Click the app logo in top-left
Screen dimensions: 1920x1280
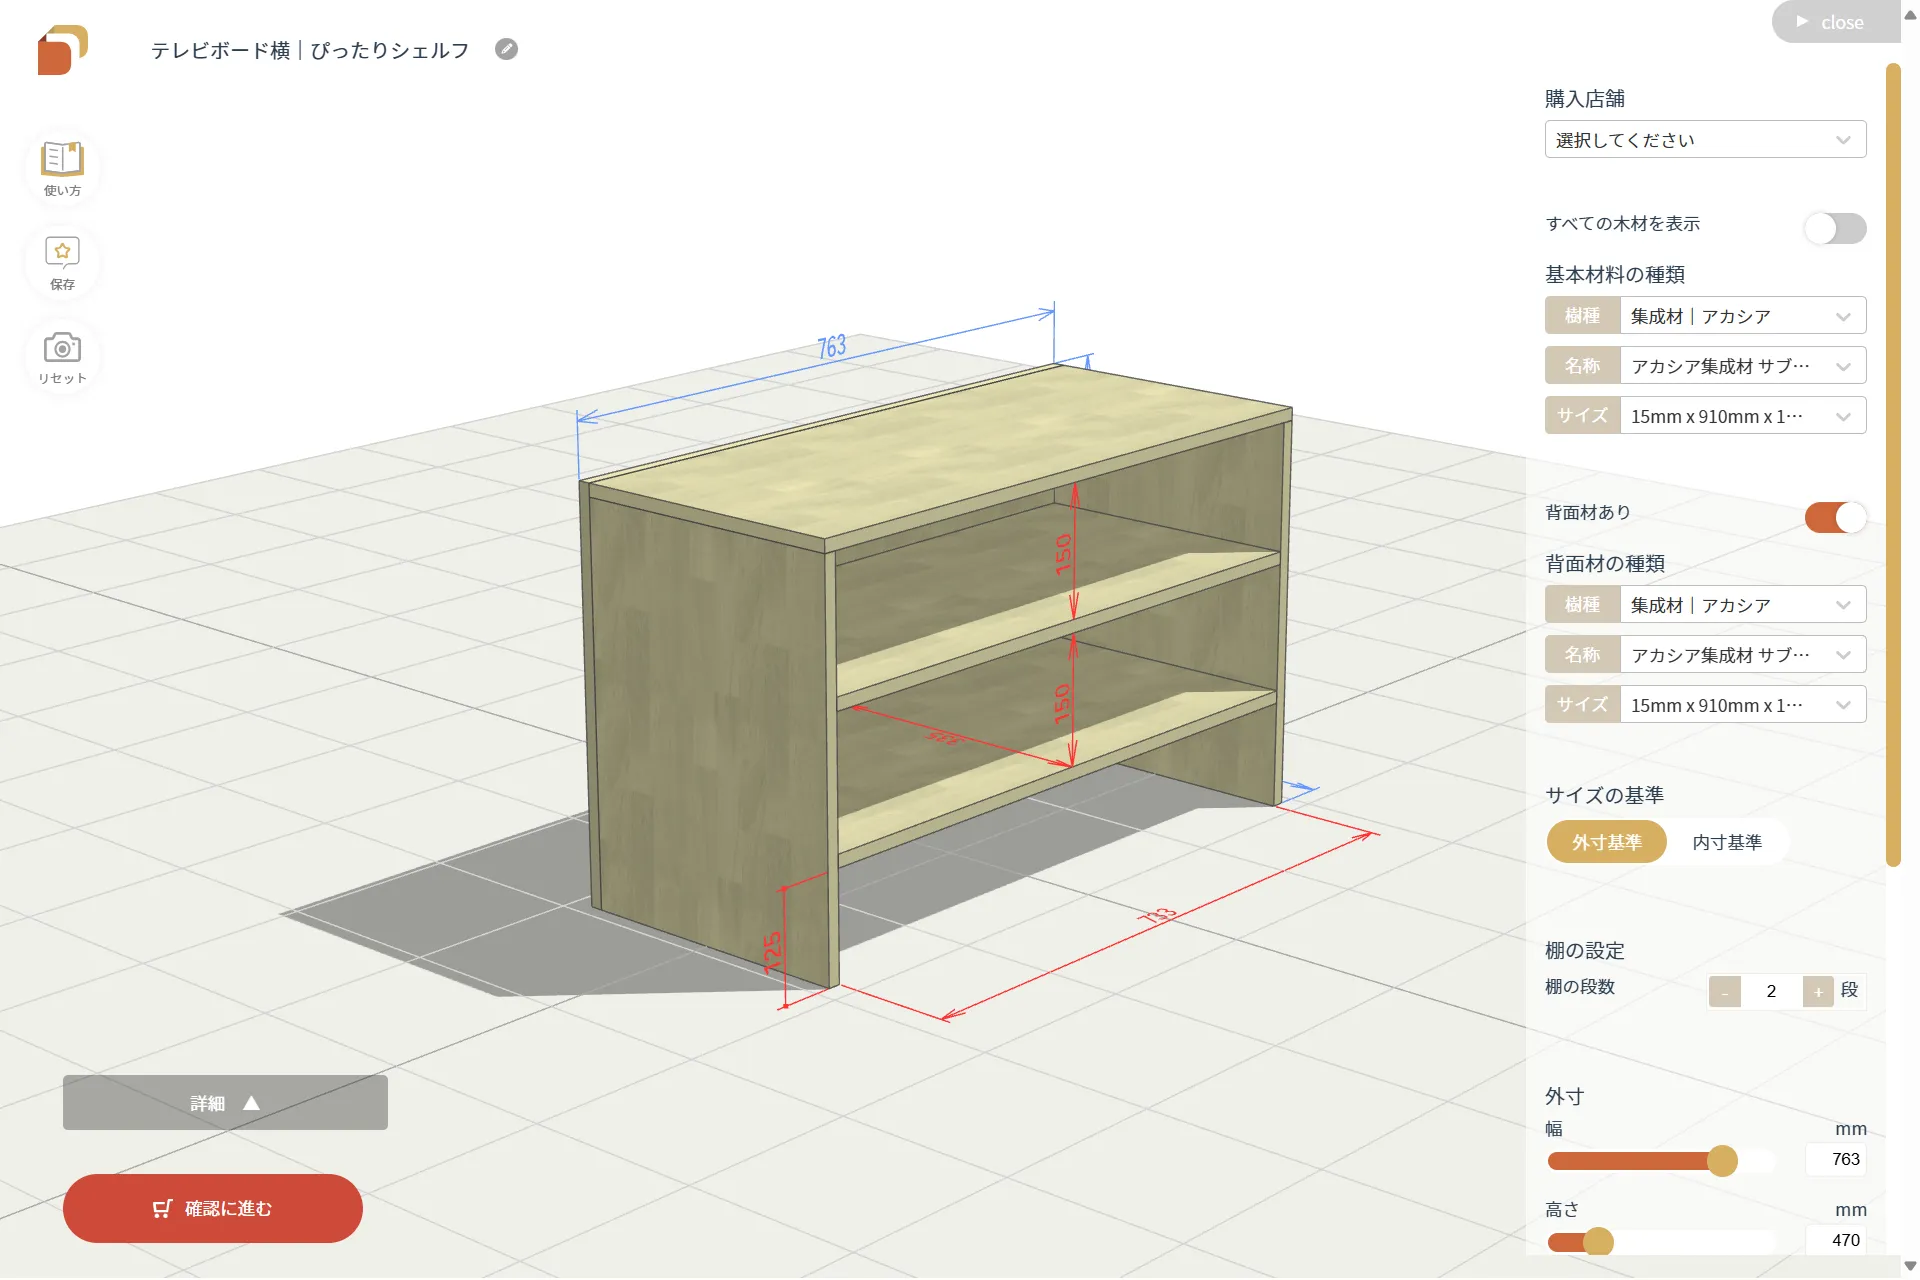(62, 50)
